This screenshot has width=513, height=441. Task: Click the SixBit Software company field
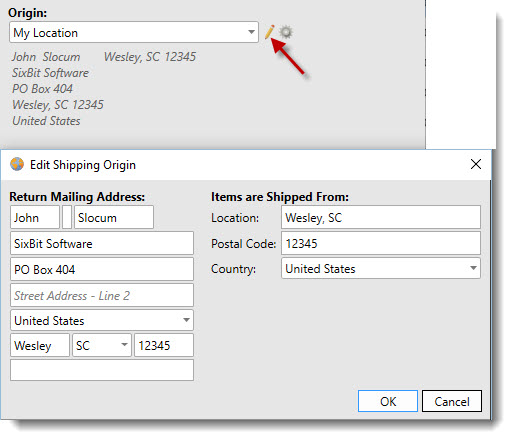pyautogui.click(x=102, y=243)
